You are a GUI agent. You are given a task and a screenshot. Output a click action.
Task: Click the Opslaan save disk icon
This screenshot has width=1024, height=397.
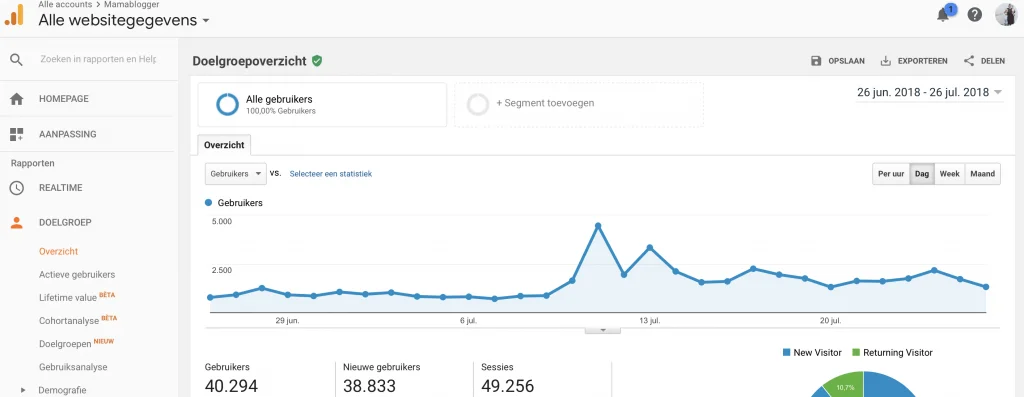coord(816,61)
